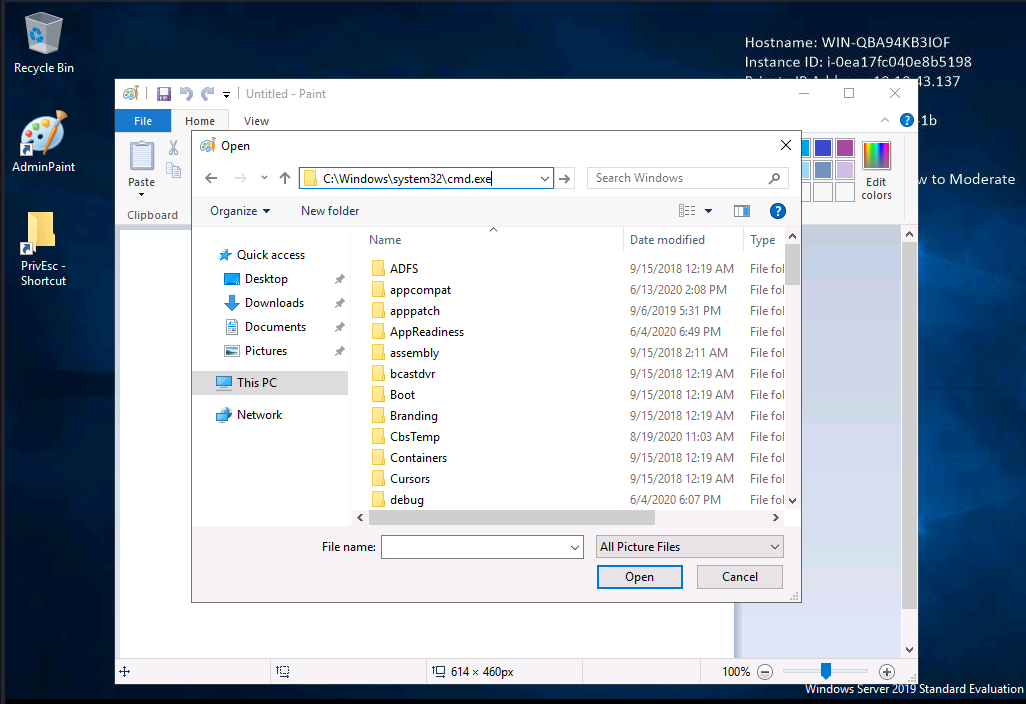
Task: Open Recent locations dropdown in Open dialog
Action: [x=264, y=178]
